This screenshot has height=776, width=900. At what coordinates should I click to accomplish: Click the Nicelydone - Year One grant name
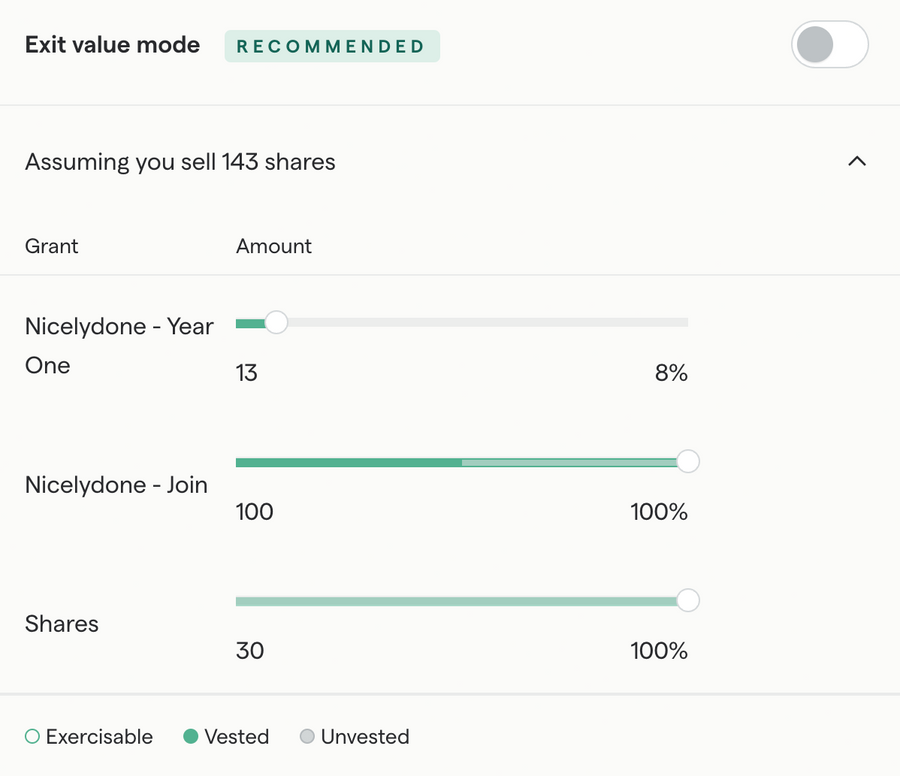coord(119,345)
